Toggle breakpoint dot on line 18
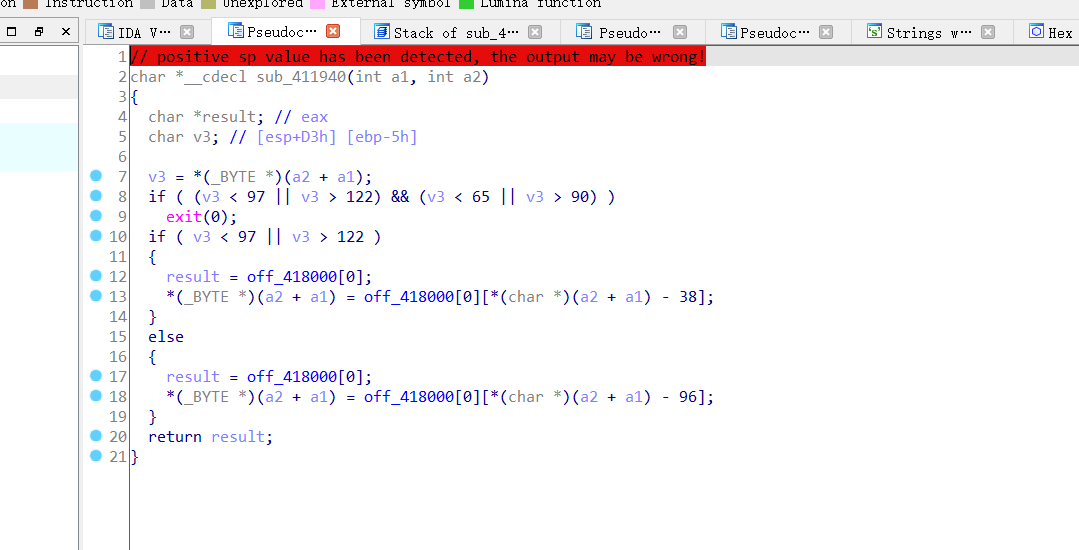This screenshot has height=550, width=1079. pos(96,396)
